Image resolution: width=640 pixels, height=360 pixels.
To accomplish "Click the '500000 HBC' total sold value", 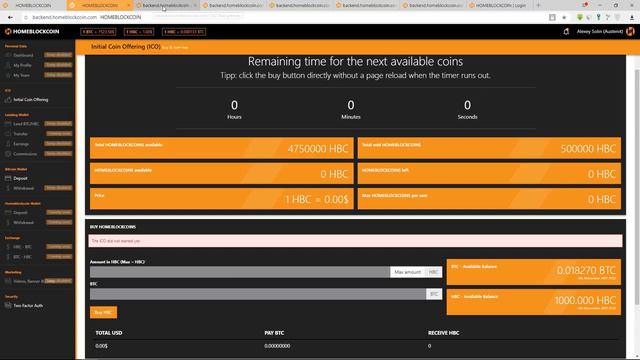I will tap(588, 149).
